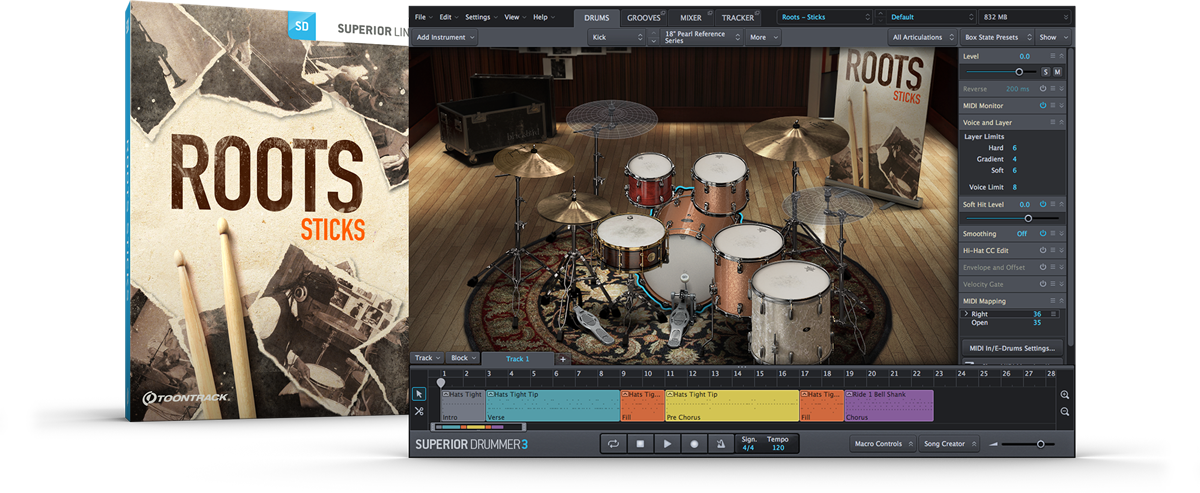Collapse the MIDI Mapping section
The width and height of the screenshot is (1200, 493).
(x=1061, y=301)
